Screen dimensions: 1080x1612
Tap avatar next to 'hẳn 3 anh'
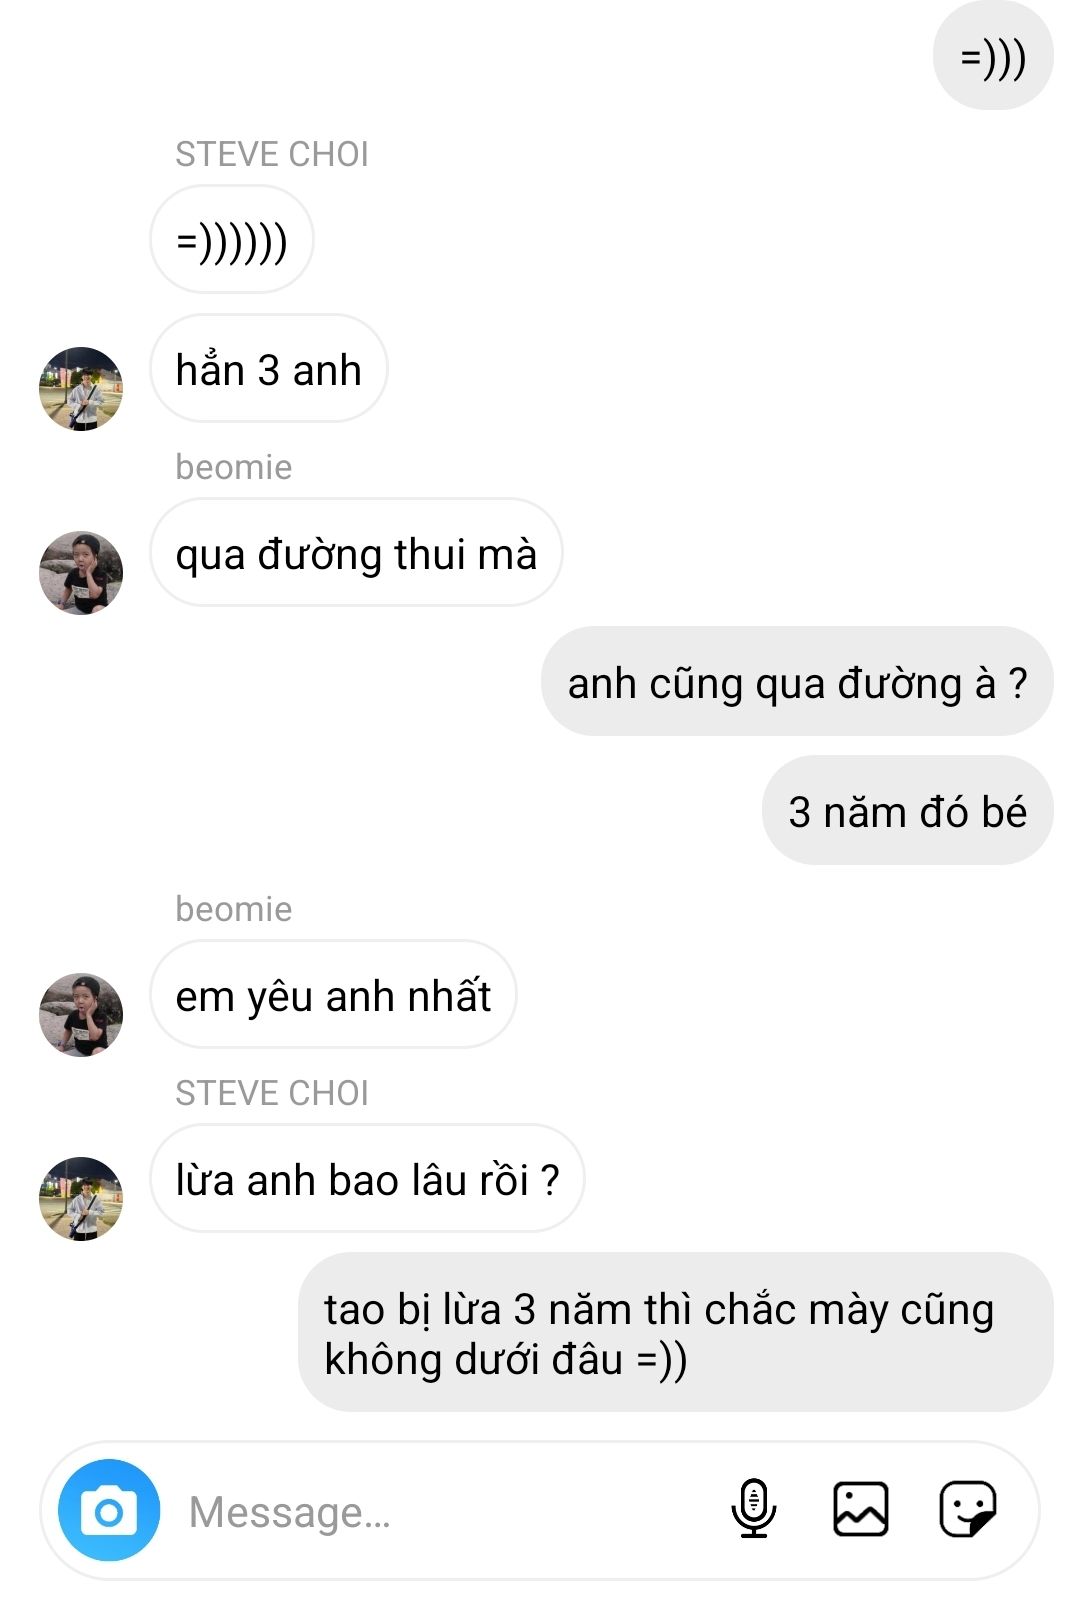click(81, 389)
